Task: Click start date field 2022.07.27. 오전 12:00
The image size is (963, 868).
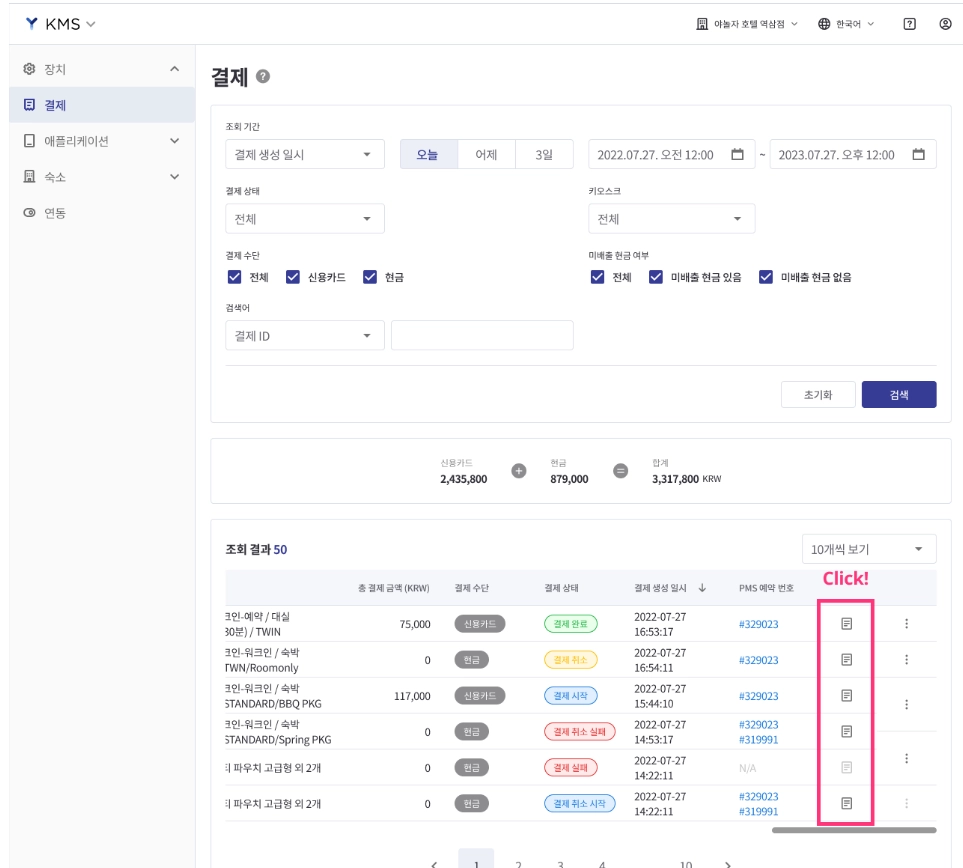Action: click(x=671, y=154)
